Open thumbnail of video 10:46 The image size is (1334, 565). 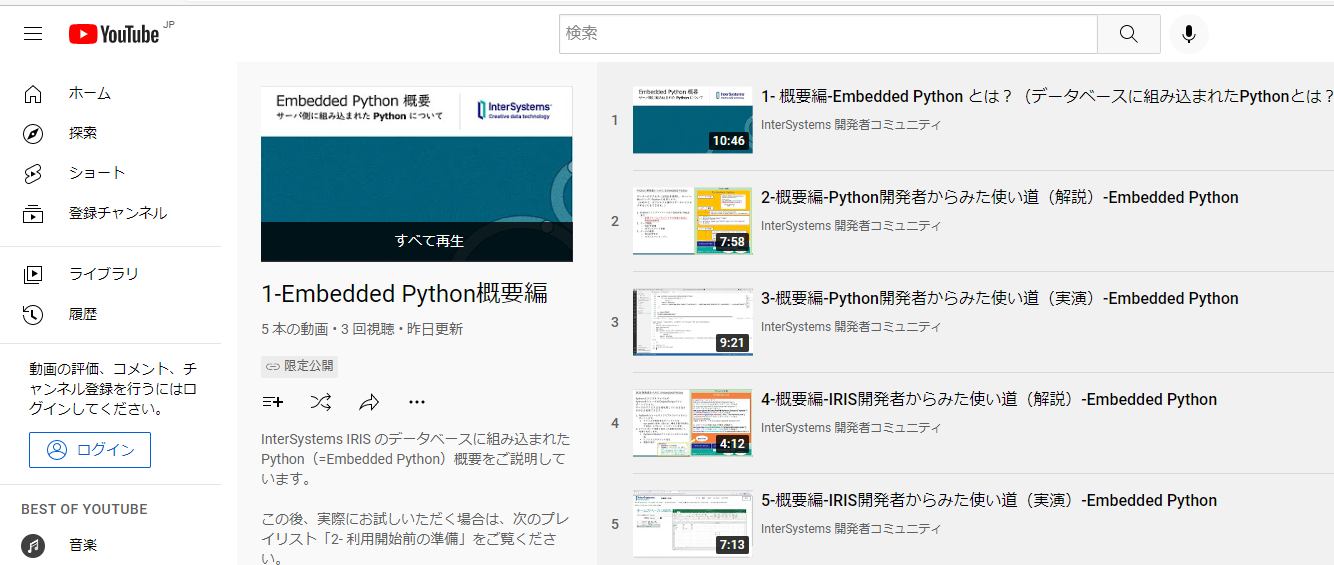tap(693, 120)
